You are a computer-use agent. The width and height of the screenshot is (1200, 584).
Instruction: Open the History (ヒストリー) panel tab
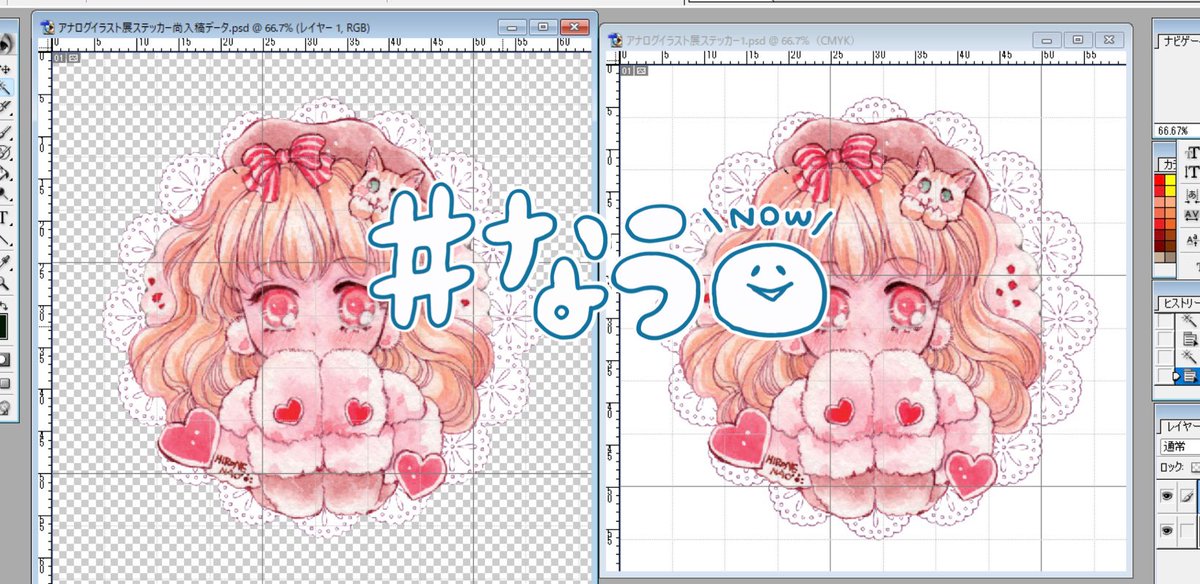[1180, 303]
